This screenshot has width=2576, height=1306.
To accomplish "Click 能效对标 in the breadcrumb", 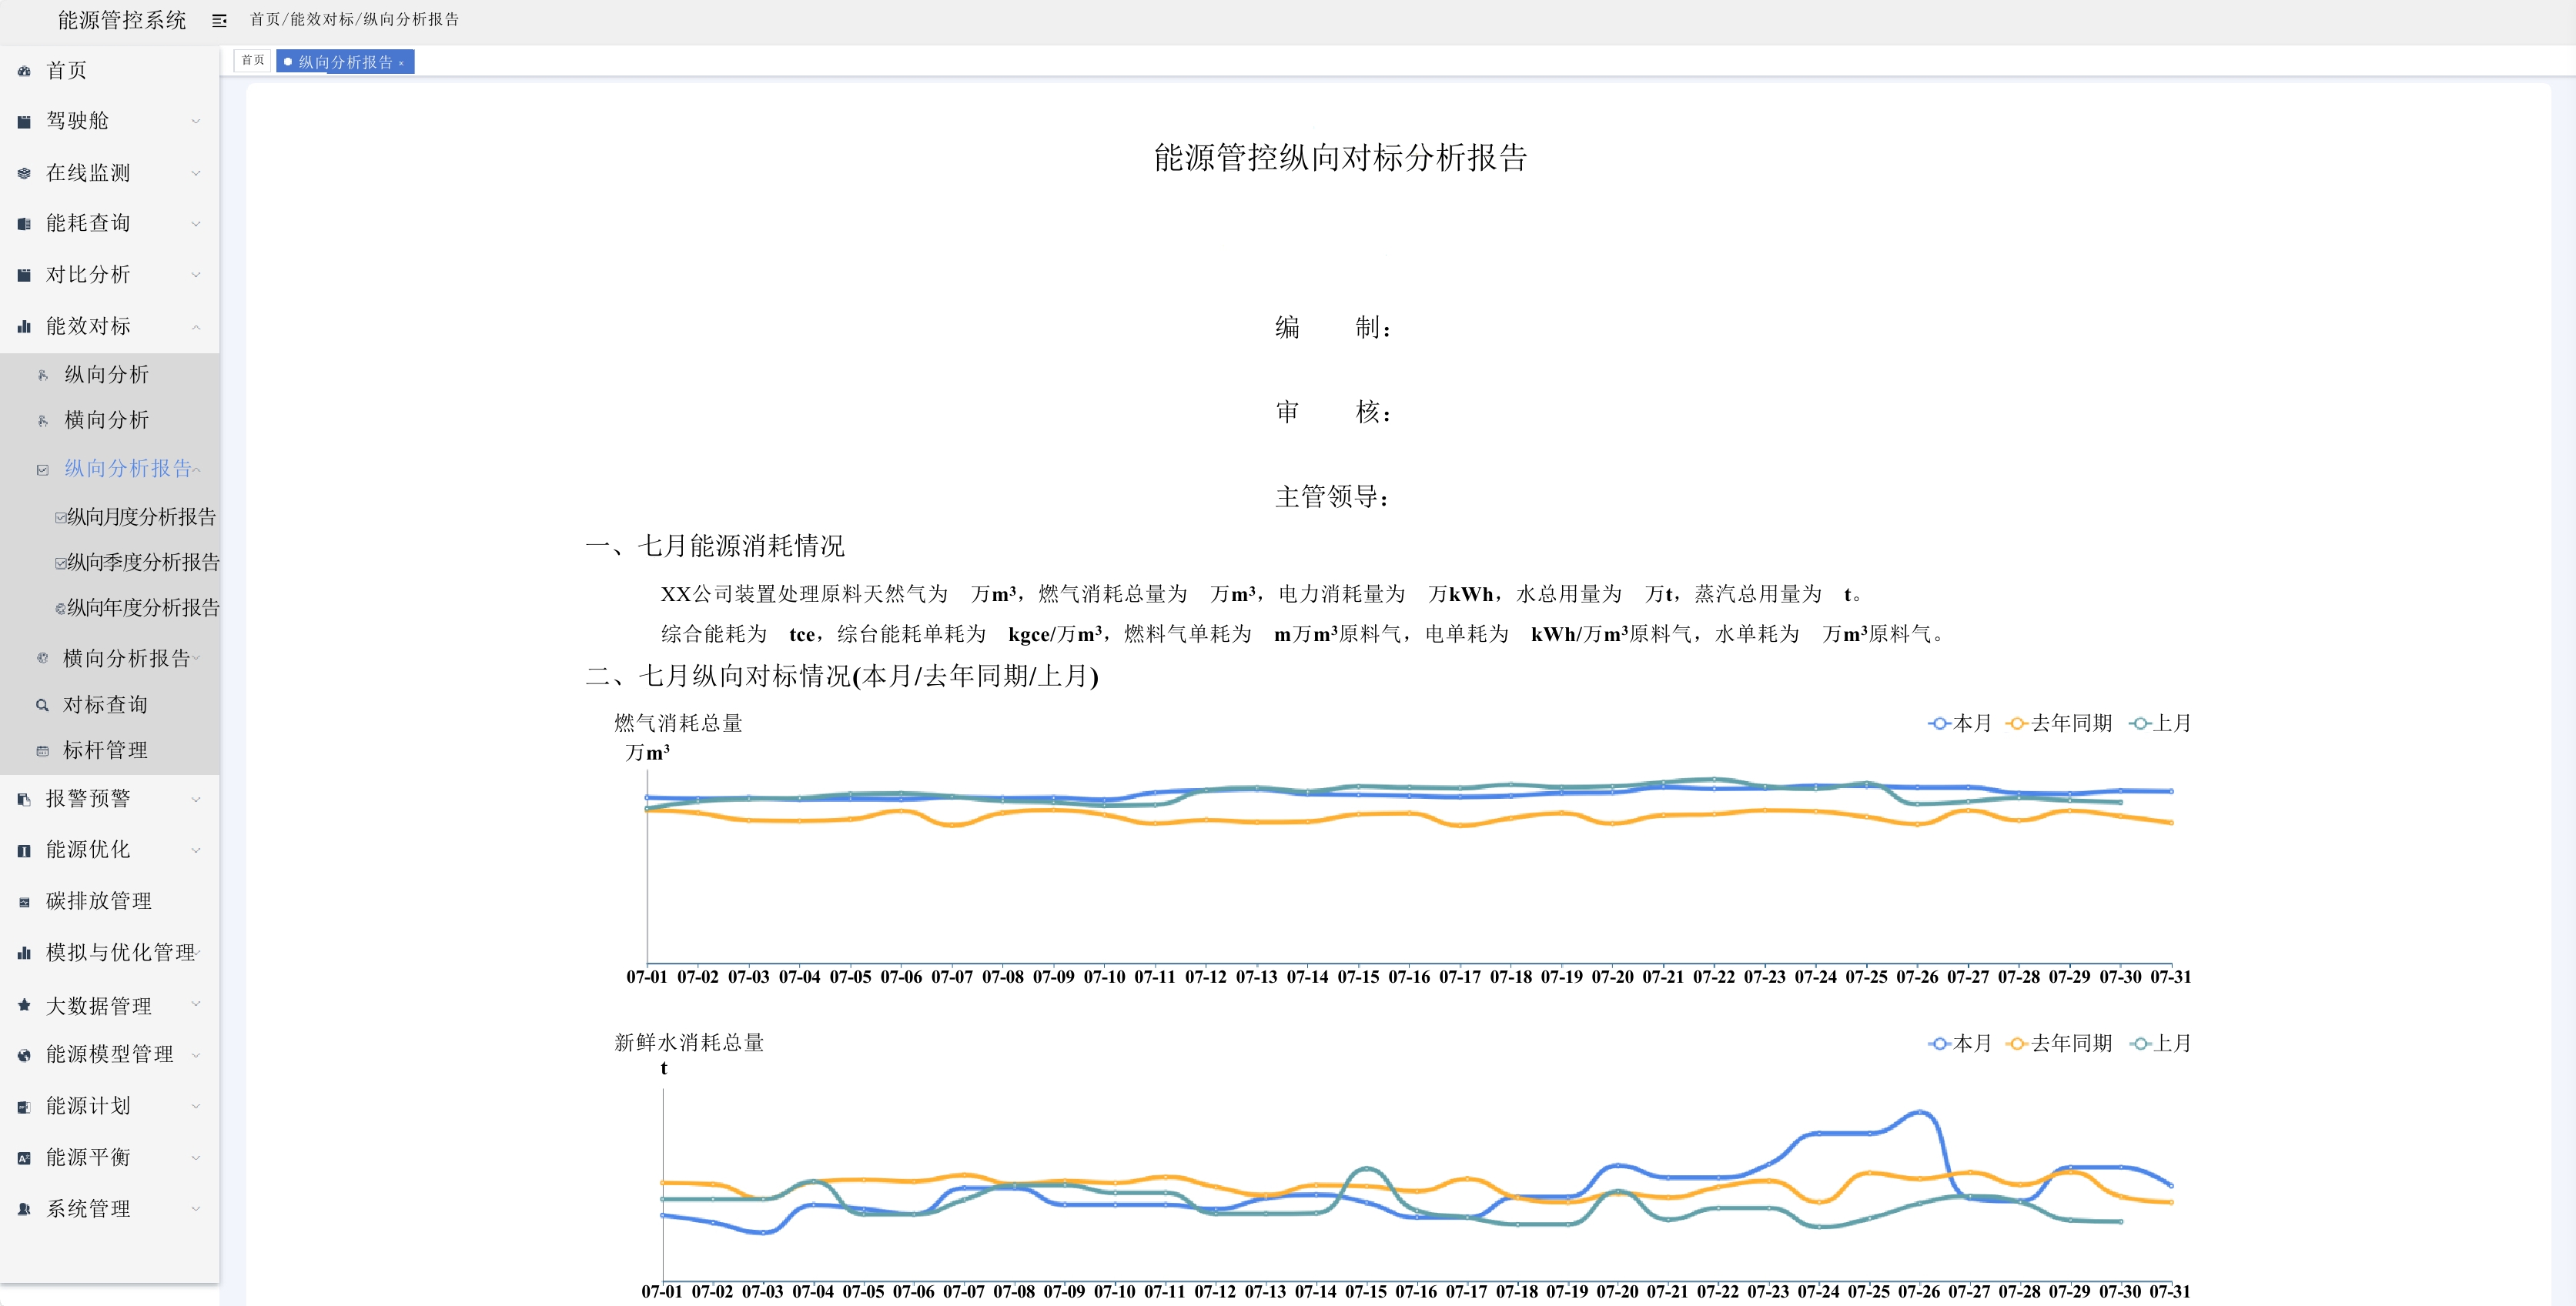I will click(322, 20).
